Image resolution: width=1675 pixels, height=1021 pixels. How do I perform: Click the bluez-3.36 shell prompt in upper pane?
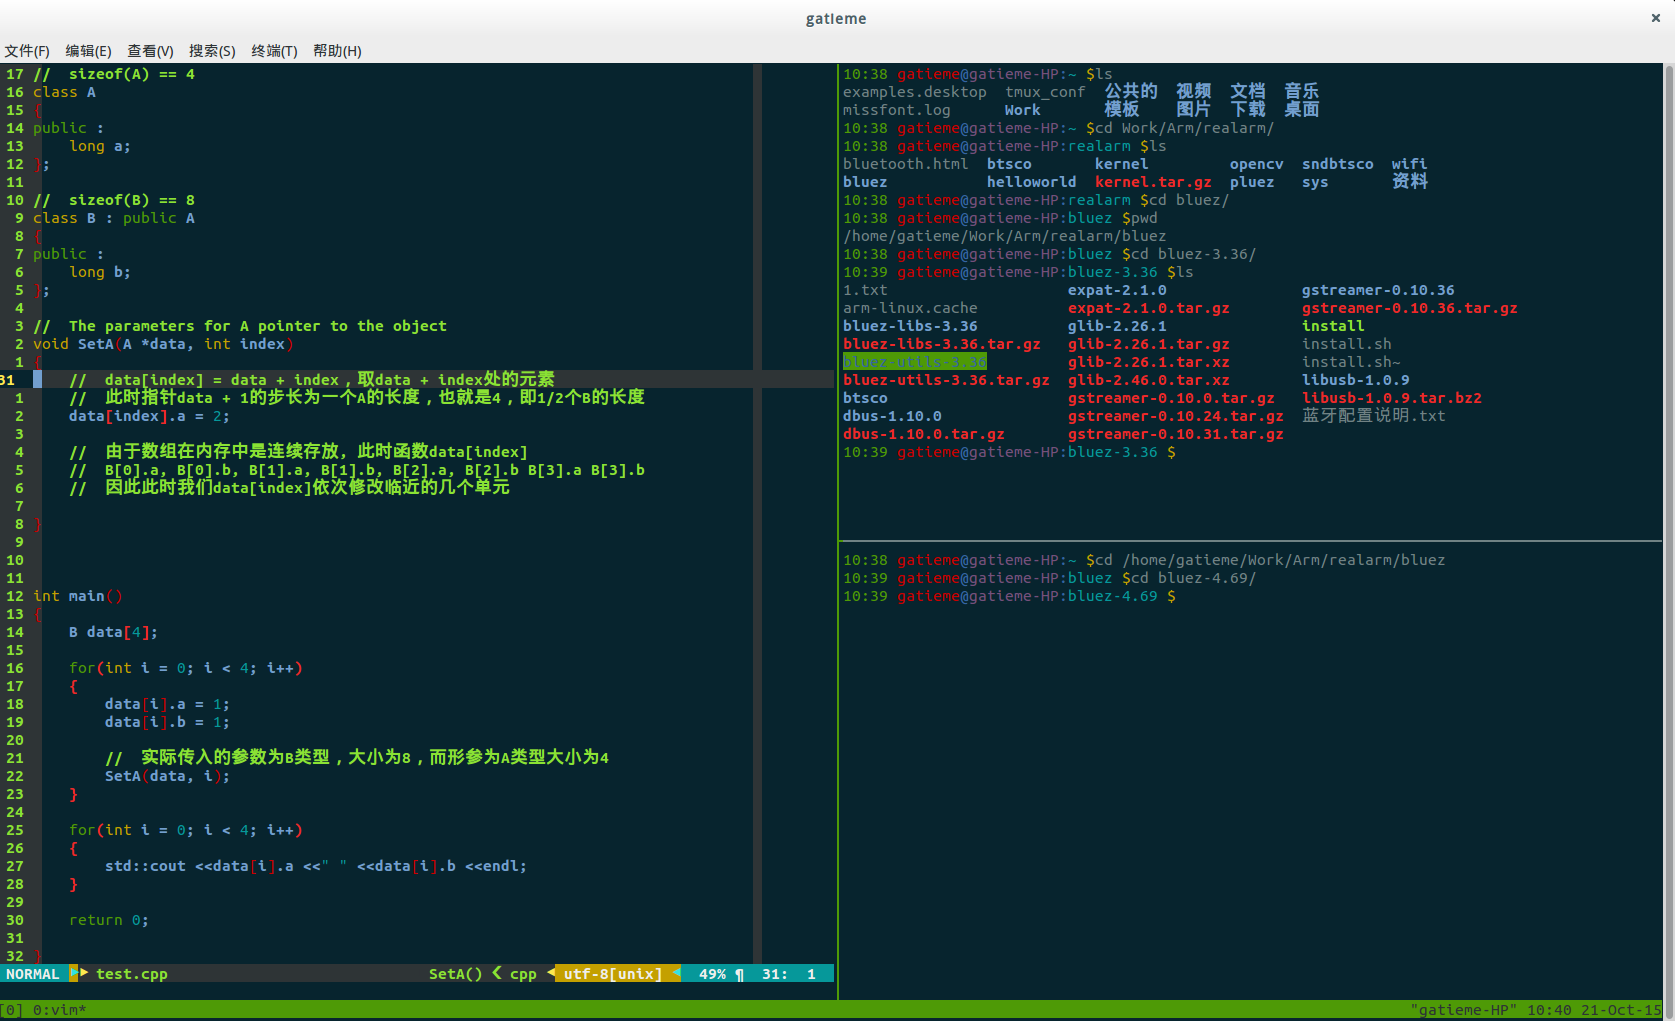1009,452
